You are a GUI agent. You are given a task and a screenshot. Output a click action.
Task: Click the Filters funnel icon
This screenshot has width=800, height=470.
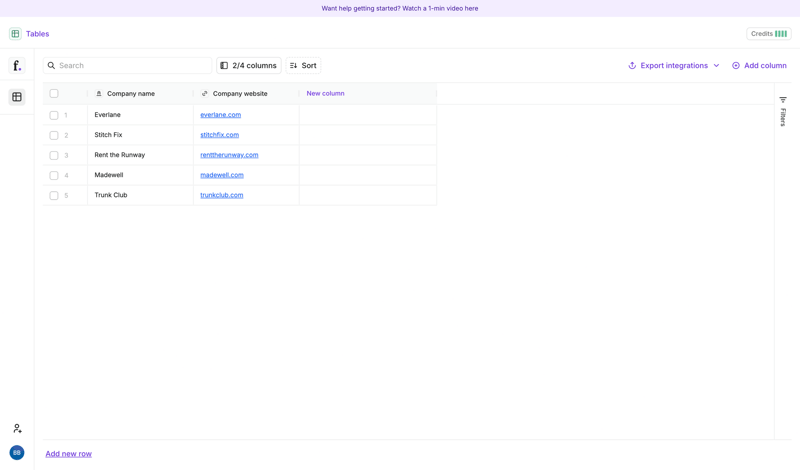tap(783, 100)
